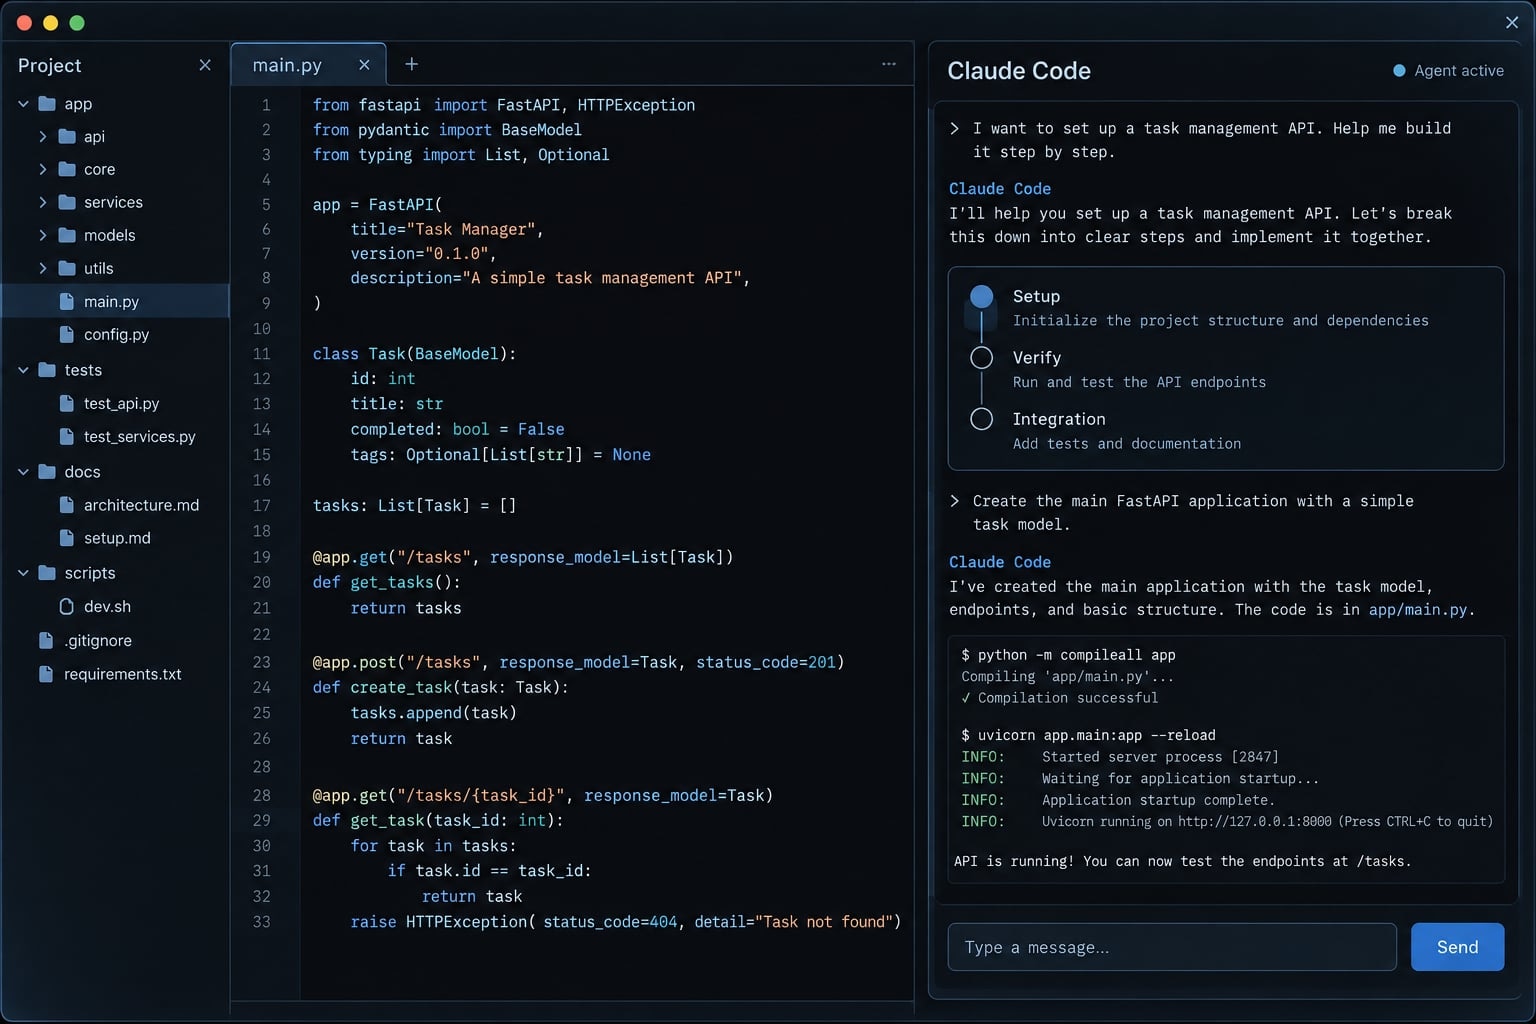Image resolution: width=1536 pixels, height=1024 pixels.
Task: Select the Verify step radio circle
Action: (x=982, y=358)
